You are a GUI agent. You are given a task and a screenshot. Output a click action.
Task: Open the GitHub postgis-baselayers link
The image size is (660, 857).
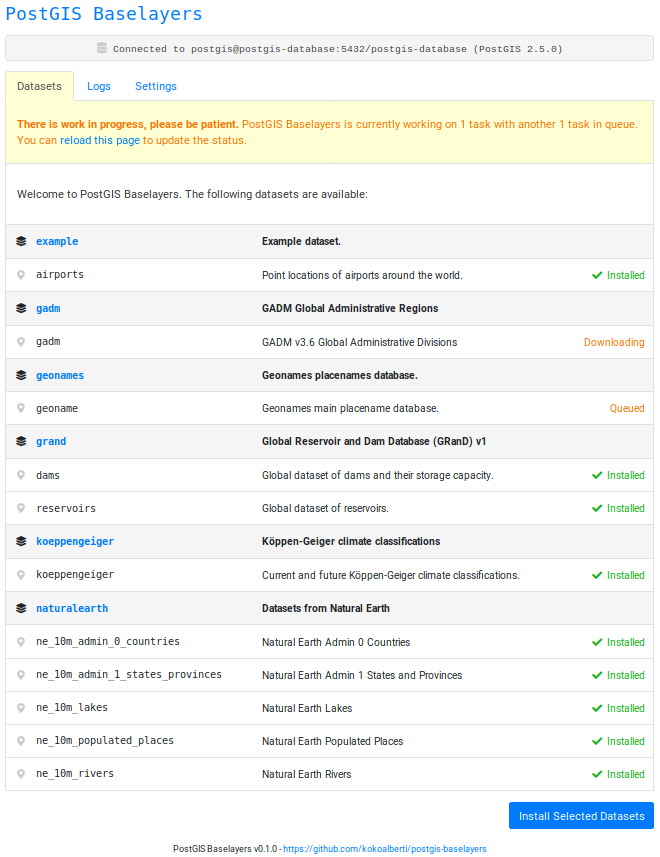(x=385, y=849)
